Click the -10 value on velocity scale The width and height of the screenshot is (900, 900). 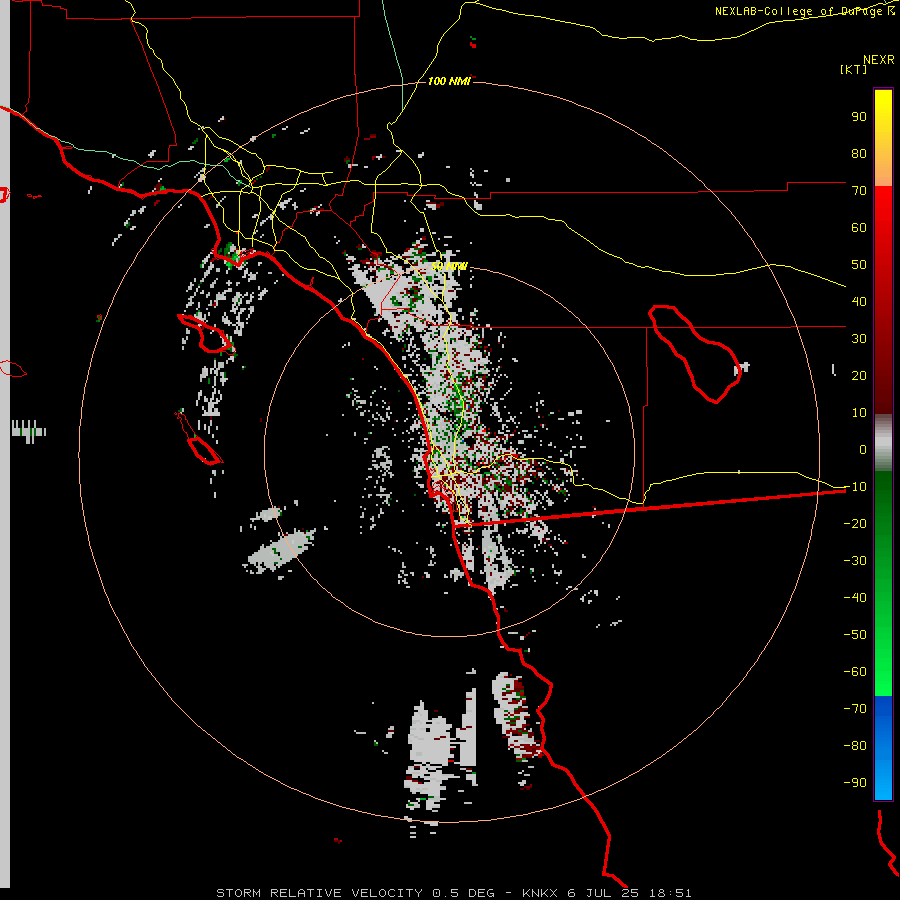(x=855, y=487)
